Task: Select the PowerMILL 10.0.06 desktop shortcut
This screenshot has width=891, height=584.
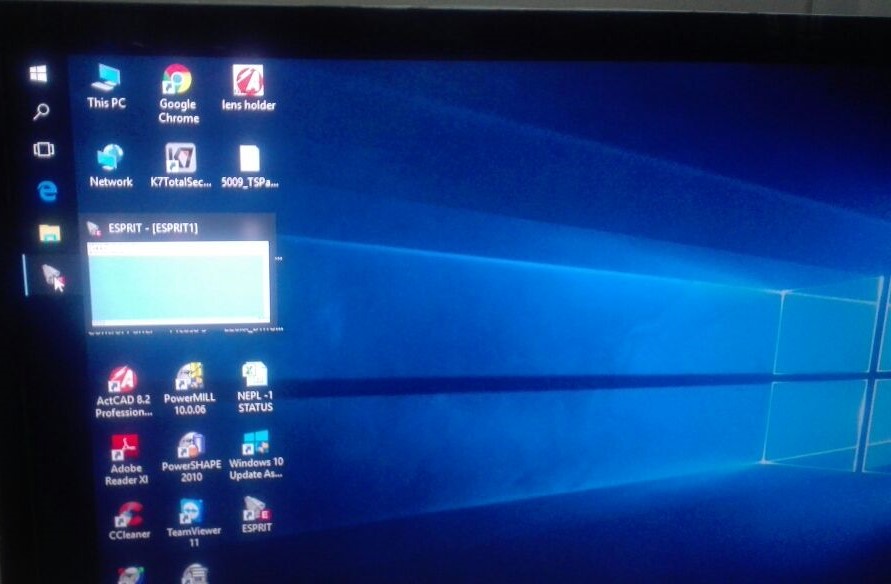Action: [x=189, y=378]
